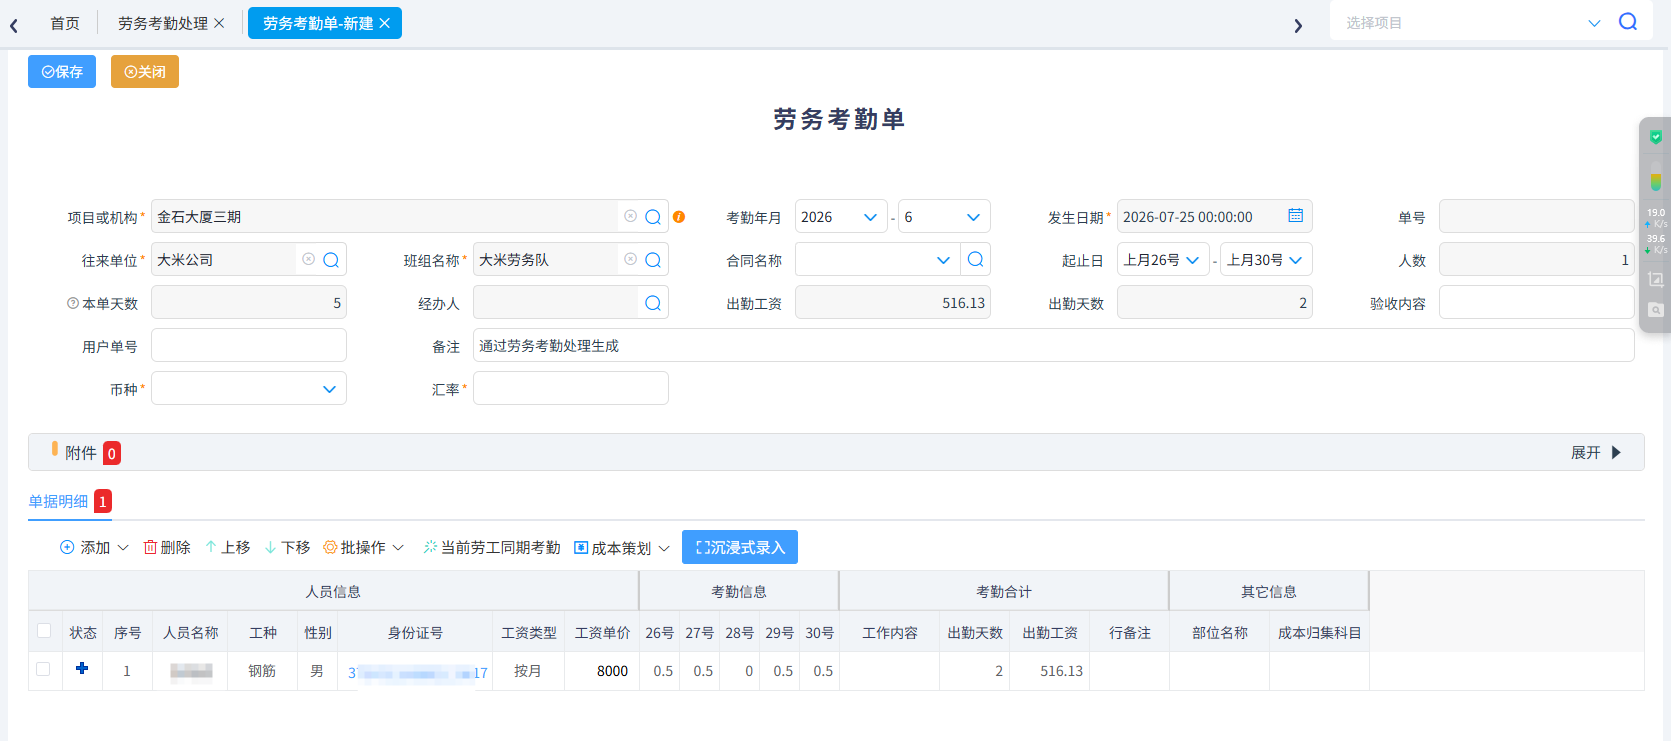Search 班组名称 with its magnifier icon
1671x741 pixels.
[653, 260]
